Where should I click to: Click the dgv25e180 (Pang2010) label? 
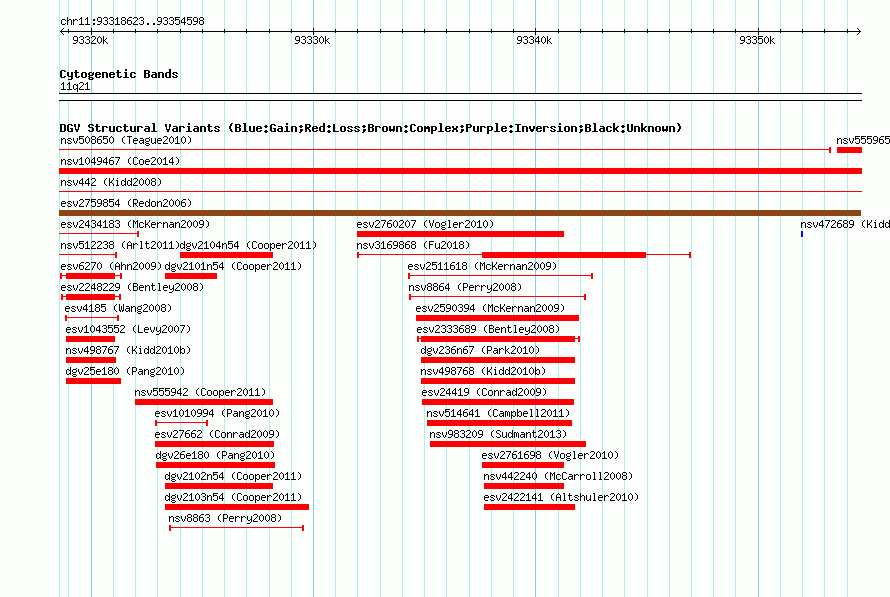pos(125,371)
